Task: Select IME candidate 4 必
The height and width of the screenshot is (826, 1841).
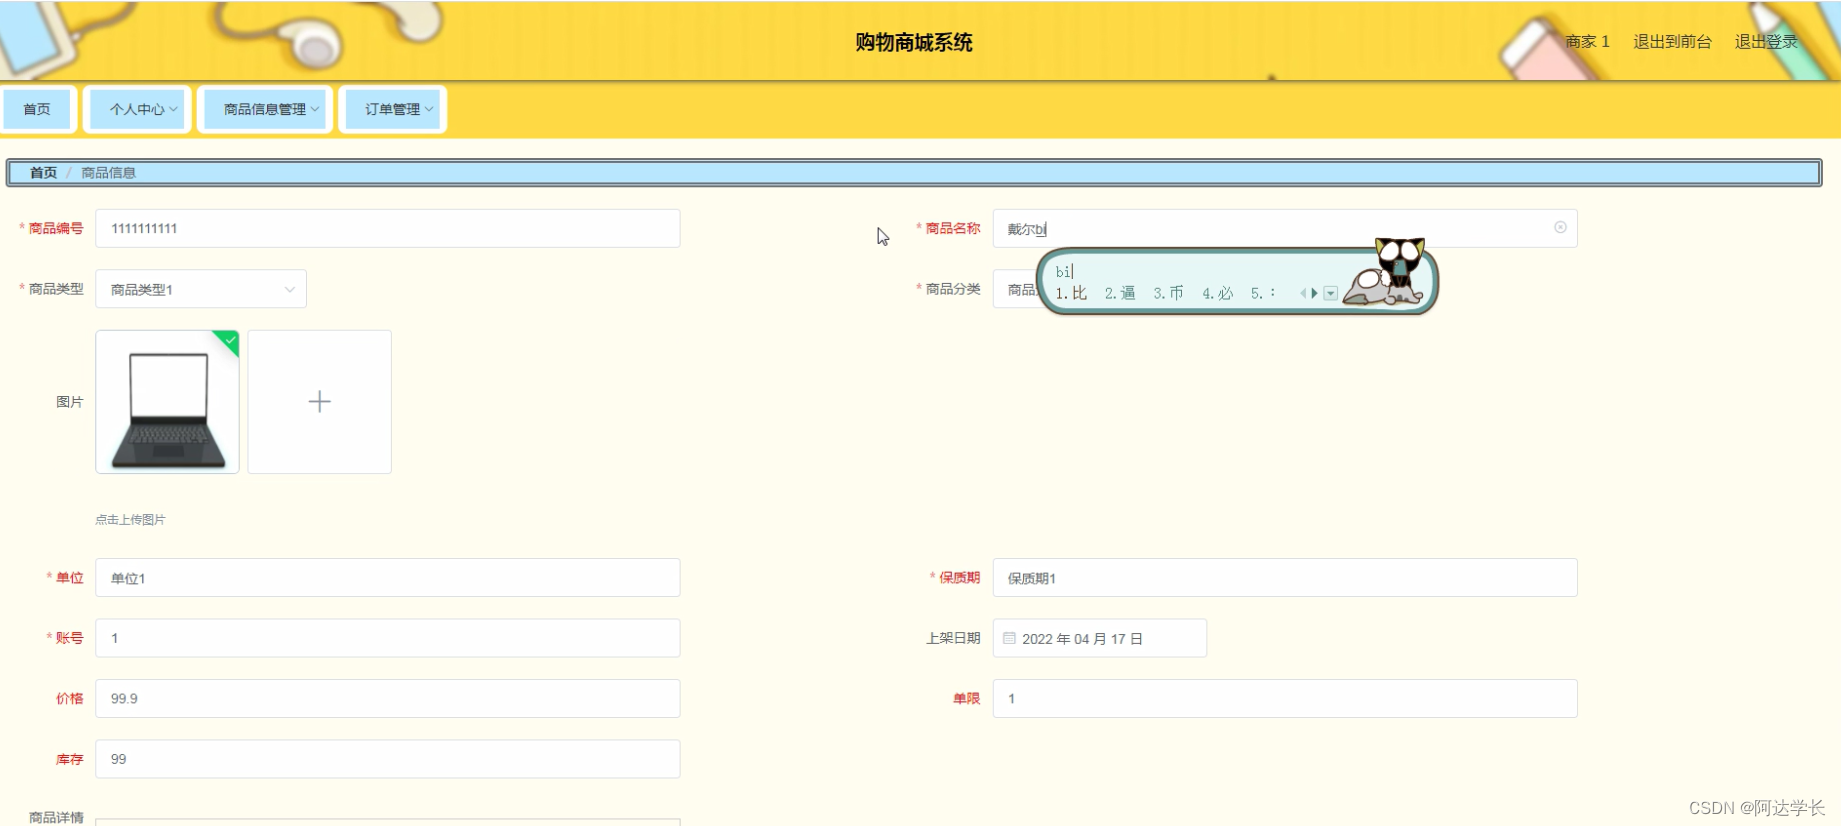Action: coord(1217,293)
